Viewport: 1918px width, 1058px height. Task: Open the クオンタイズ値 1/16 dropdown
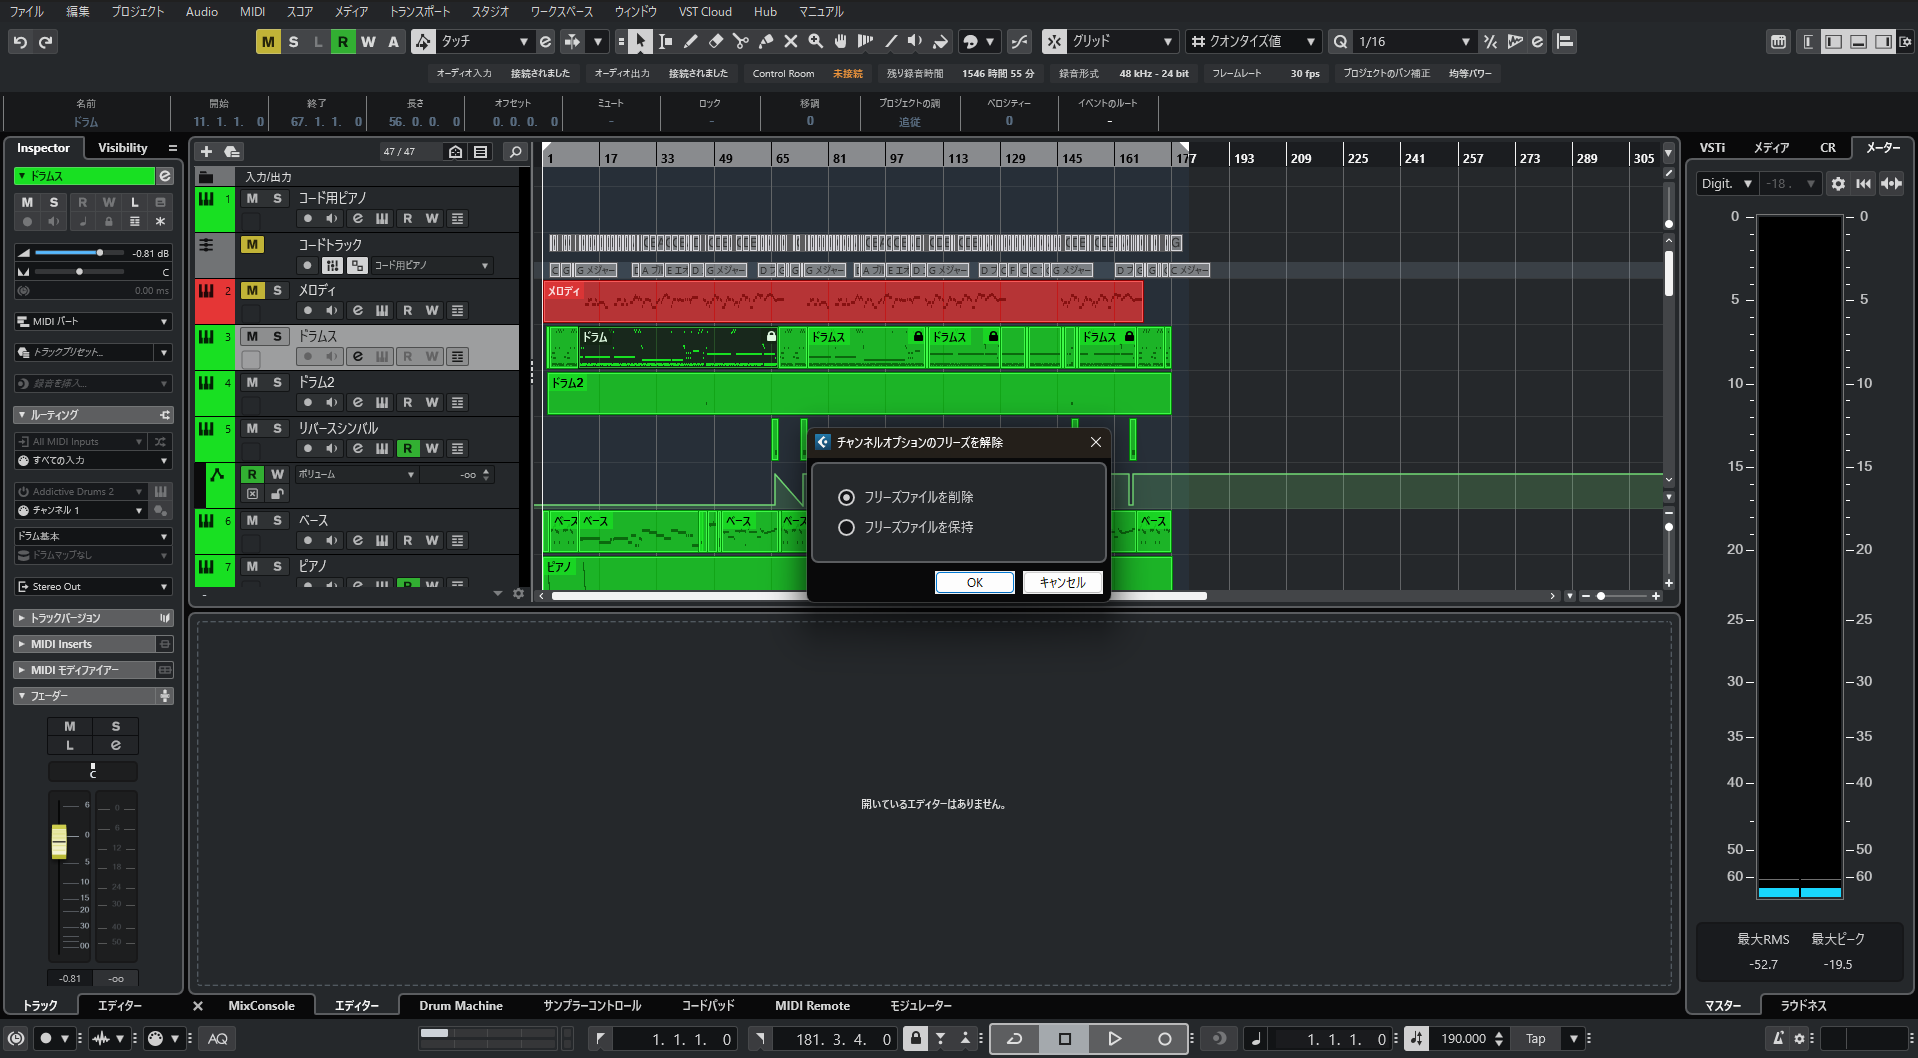1414,41
